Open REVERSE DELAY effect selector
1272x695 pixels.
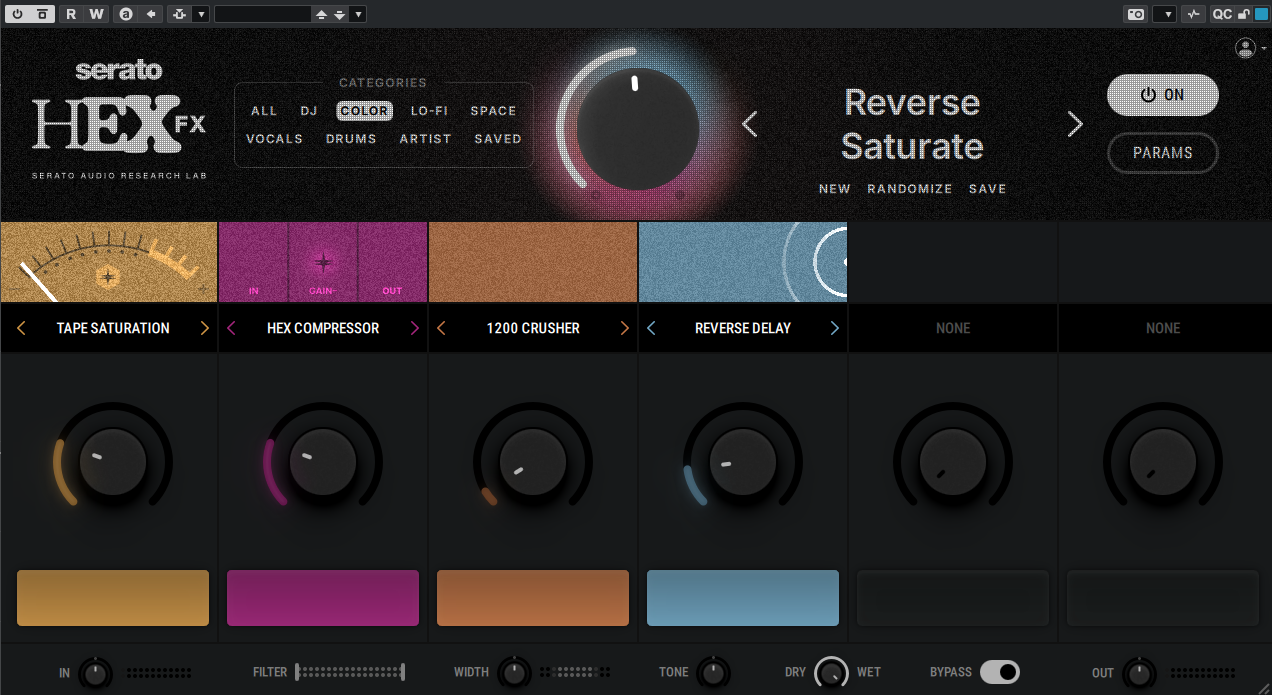(x=743, y=328)
